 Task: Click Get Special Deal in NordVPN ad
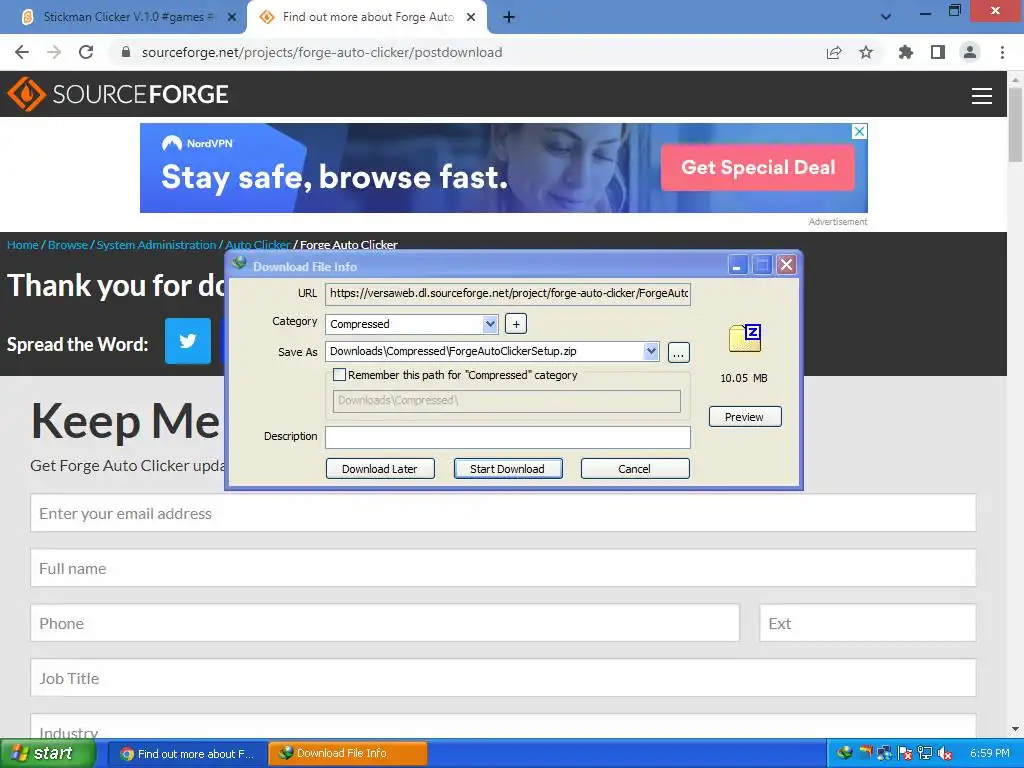[x=758, y=168]
